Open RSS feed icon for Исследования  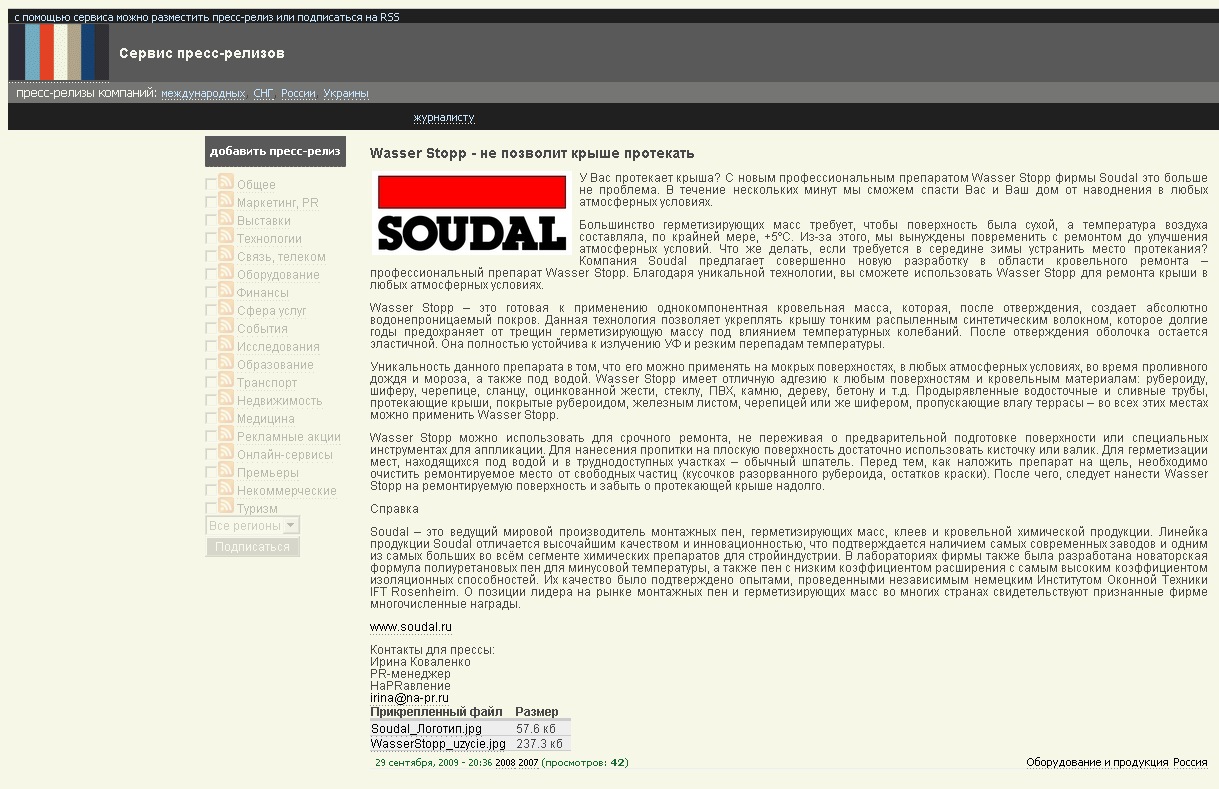pyautogui.click(x=226, y=345)
